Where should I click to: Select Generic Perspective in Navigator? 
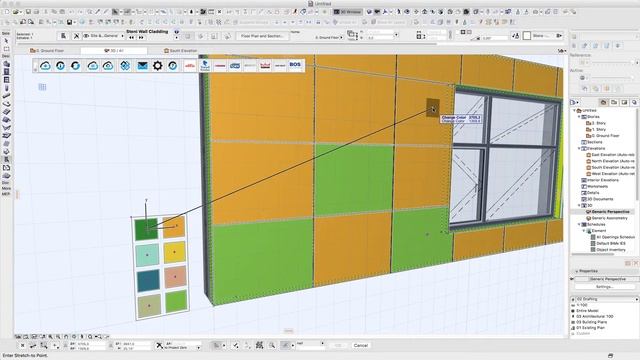(x=610, y=212)
